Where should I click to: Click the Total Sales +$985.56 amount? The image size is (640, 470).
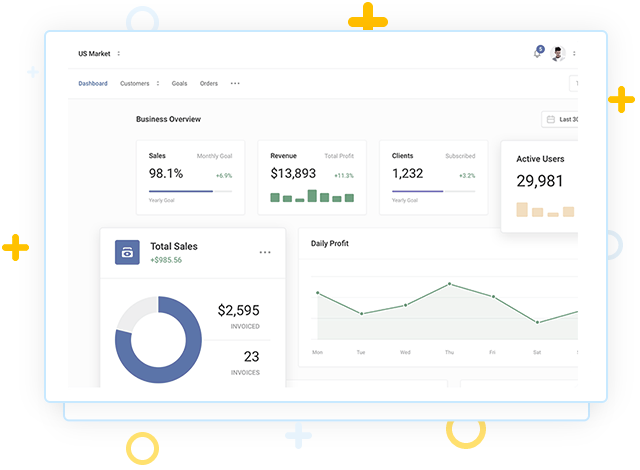pos(166,260)
